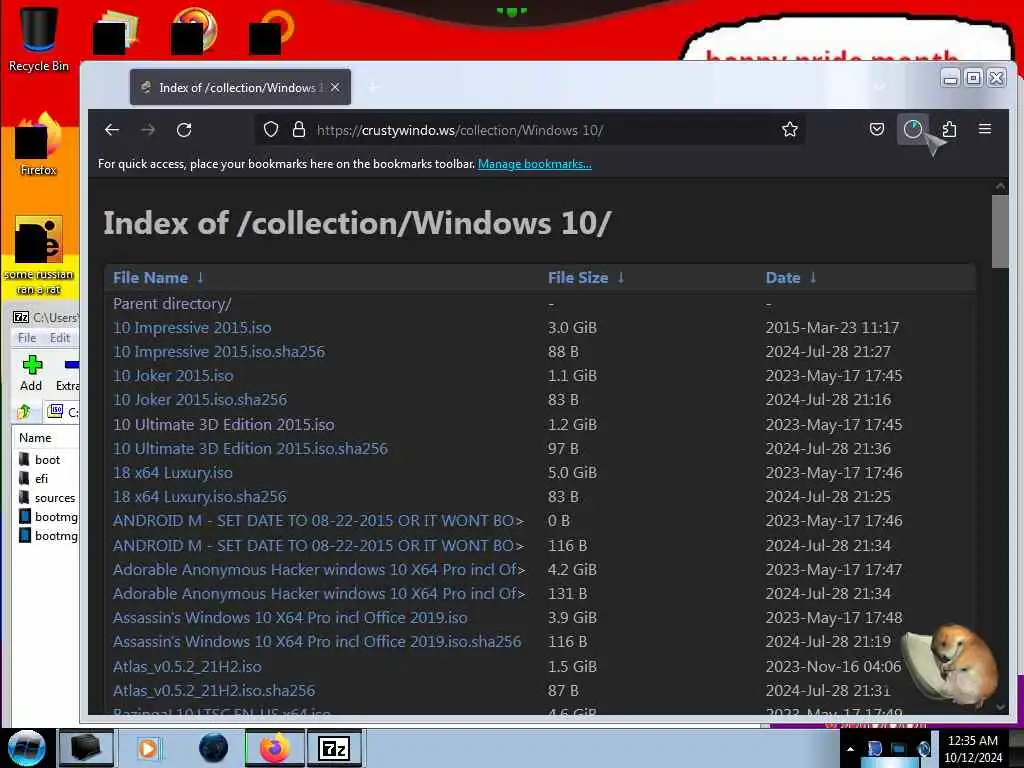Image resolution: width=1024 pixels, height=768 pixels.
Task: Open 18 x64 Luxury.iso.sha256 link
Action: (x=199, y=497)
